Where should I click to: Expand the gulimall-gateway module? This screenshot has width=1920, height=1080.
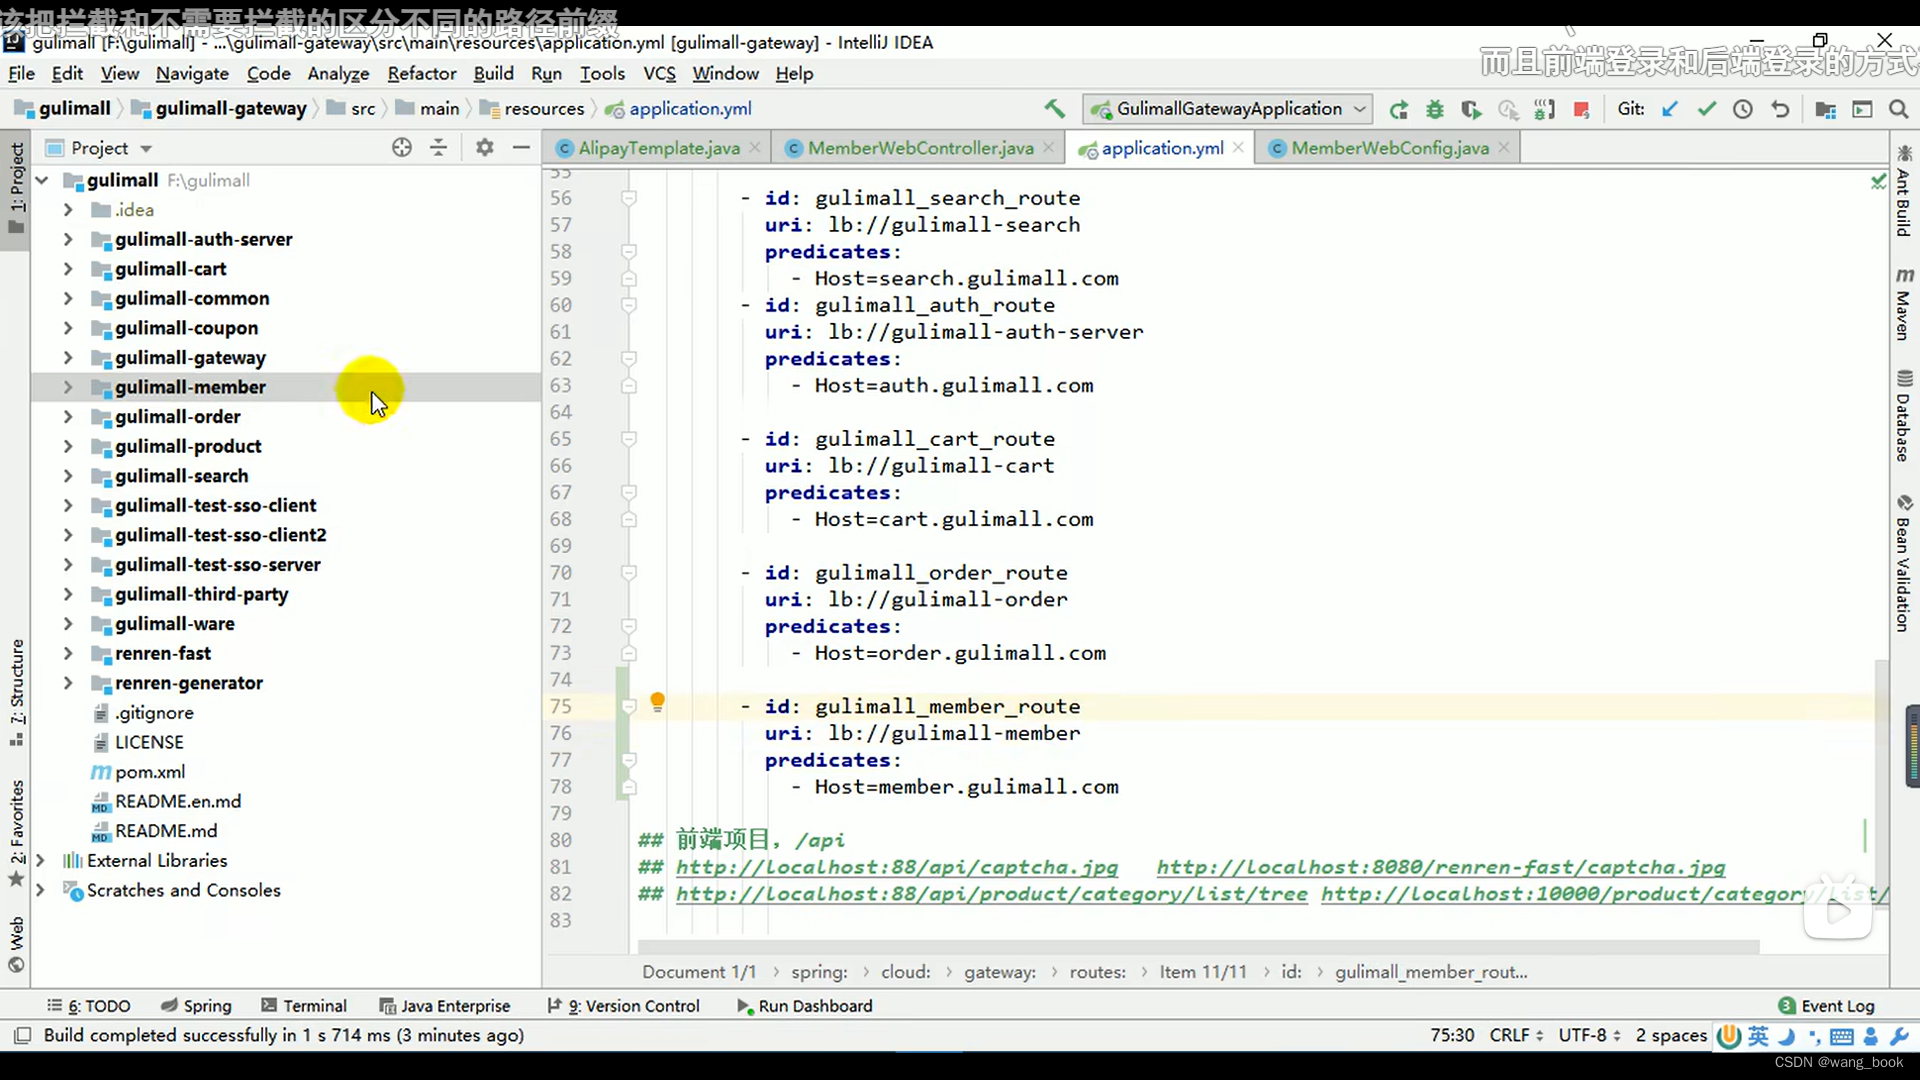point(68,357)
